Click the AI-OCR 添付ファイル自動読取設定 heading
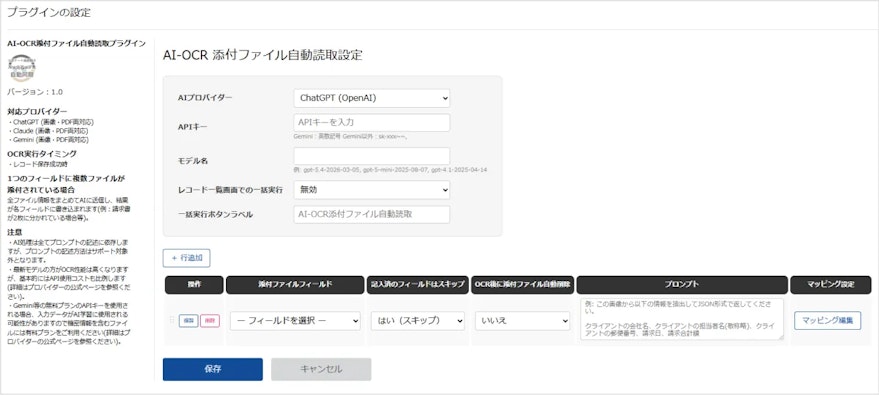The width and height of the screenshot is (879, 395). 263,55
